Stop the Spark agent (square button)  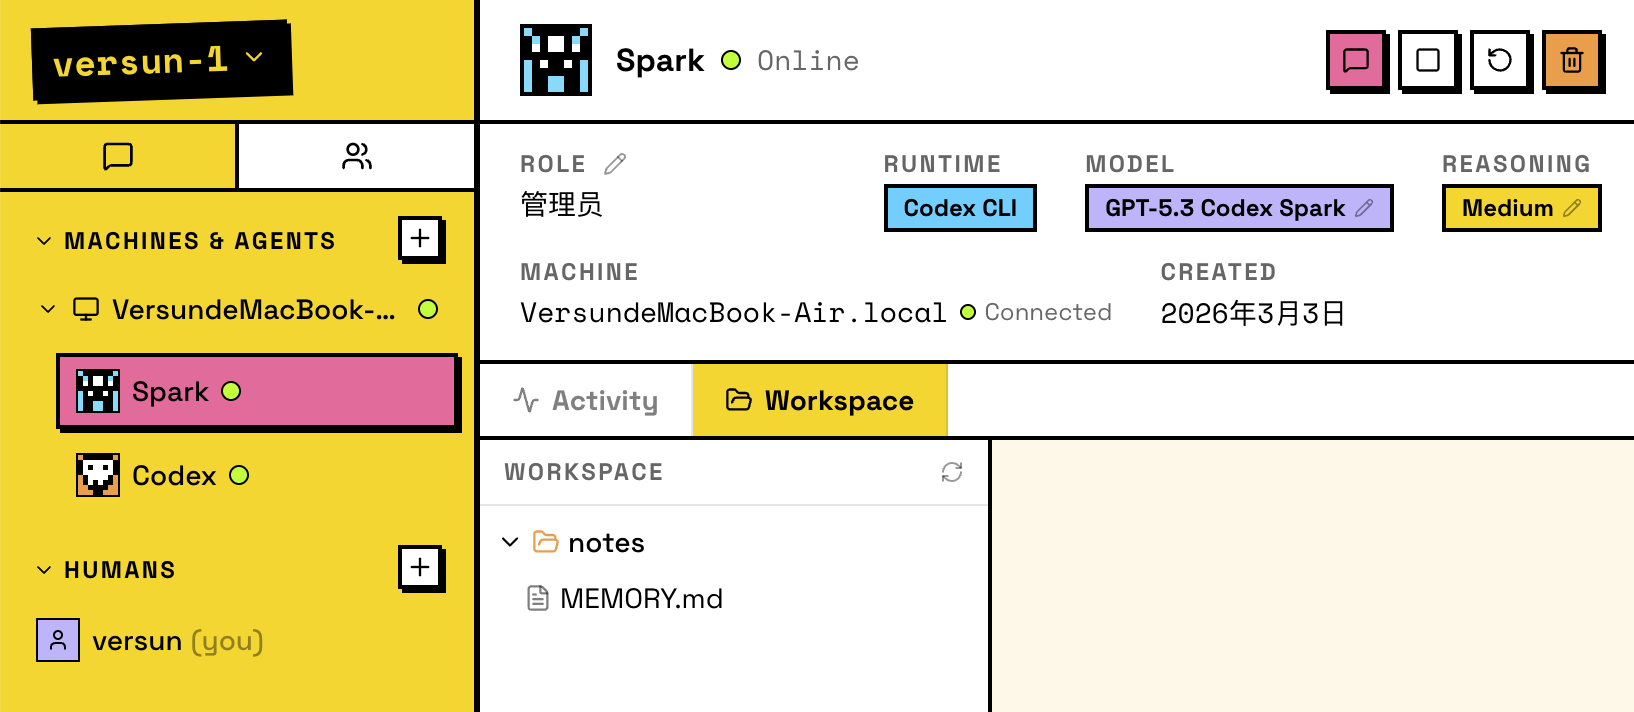[1428, 60]
